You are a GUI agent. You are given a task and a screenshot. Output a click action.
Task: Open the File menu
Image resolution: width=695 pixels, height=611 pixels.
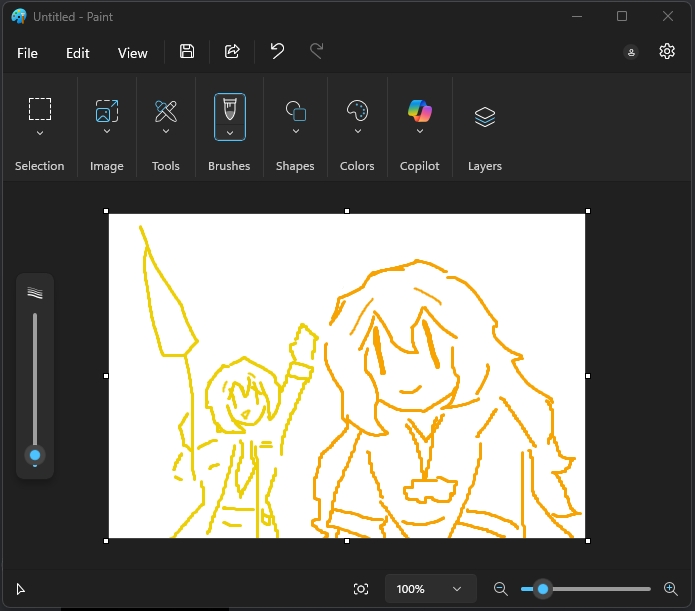[27, 53]
